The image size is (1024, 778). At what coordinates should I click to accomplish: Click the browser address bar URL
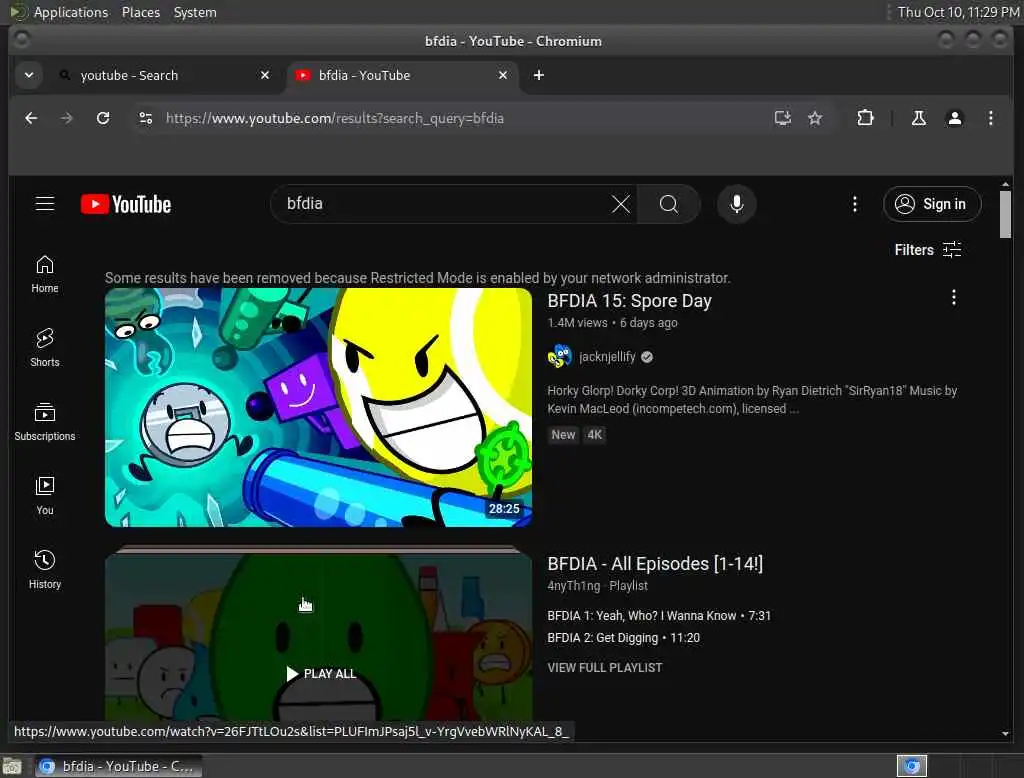[334, 118]
